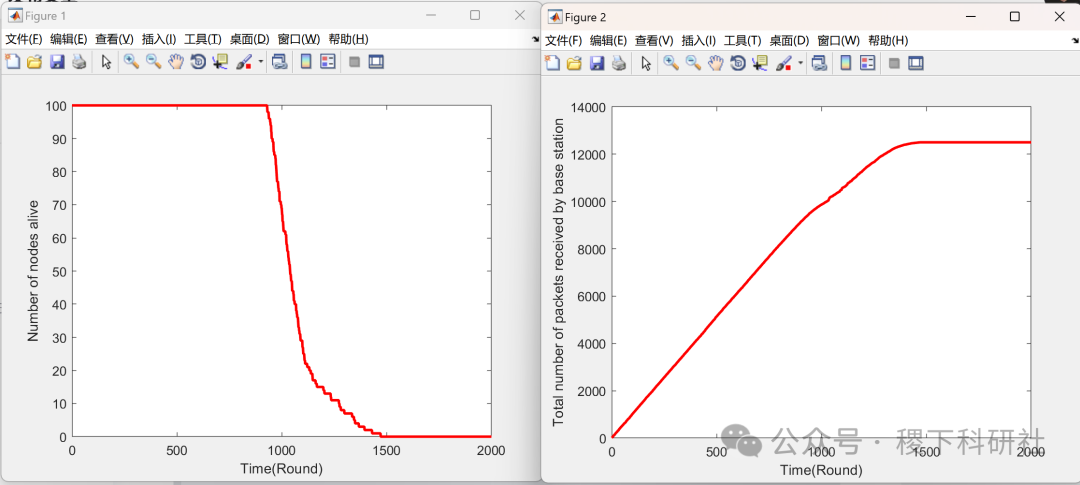Toggle Insert Legend in Figure 2 toolbar

[868, 64]
